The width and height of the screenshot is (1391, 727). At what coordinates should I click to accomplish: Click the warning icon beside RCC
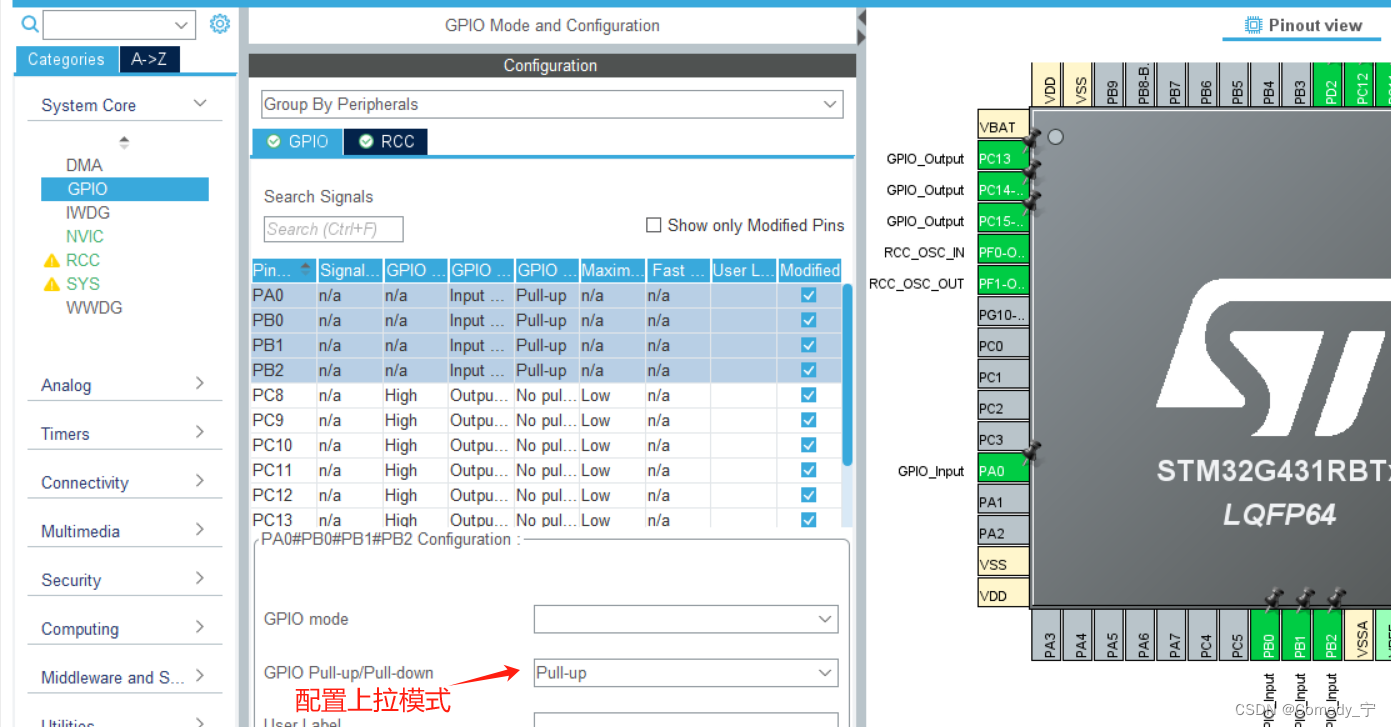[x=53, y=260]
